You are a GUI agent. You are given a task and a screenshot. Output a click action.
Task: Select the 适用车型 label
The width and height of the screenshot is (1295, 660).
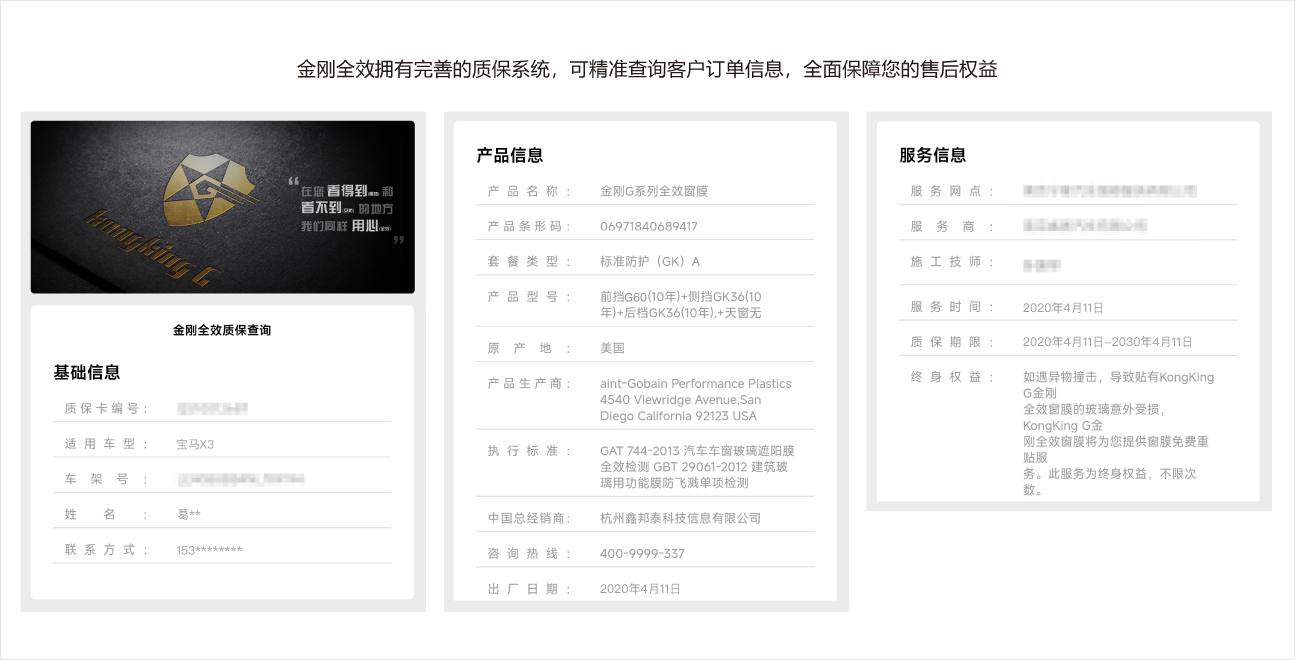coord(107,444)
